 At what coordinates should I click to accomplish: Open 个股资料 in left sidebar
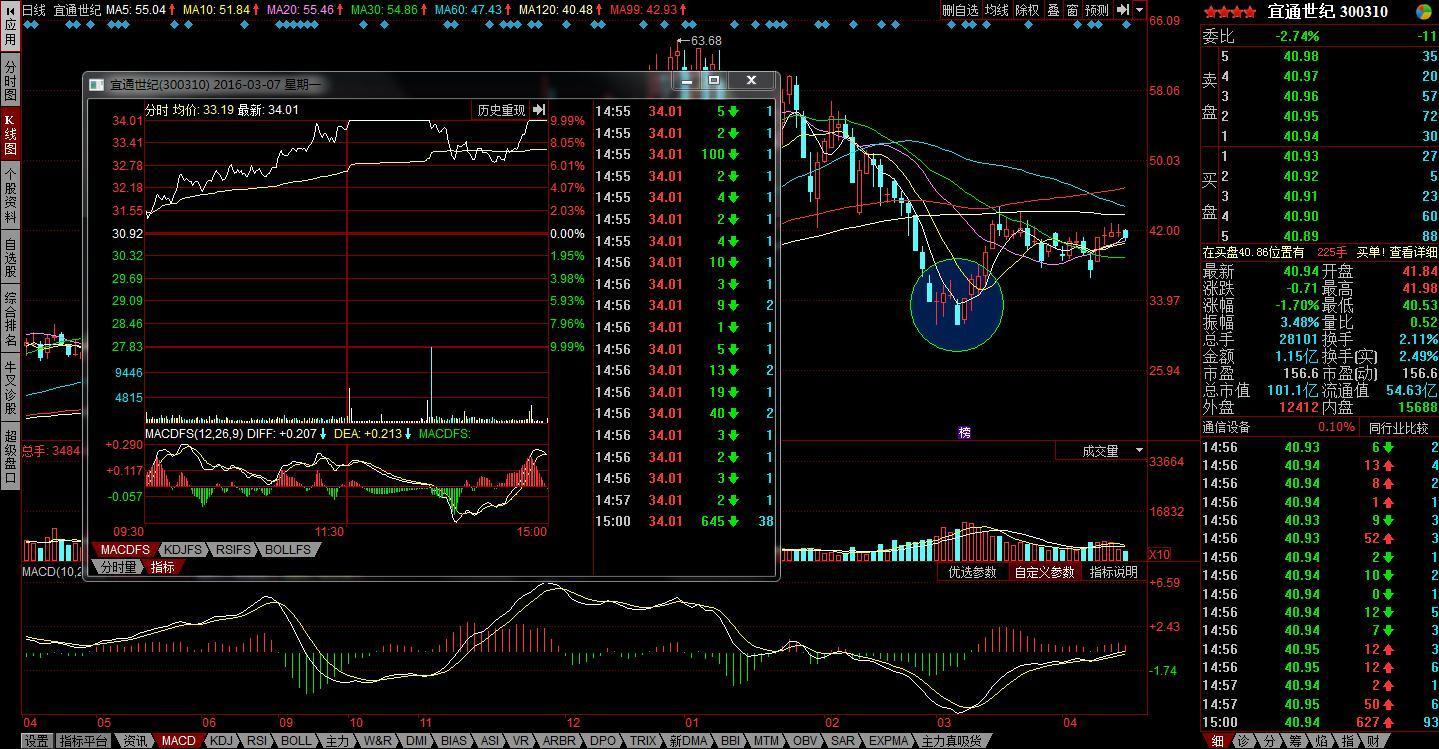pyautogui.click(x=10, y=195)
